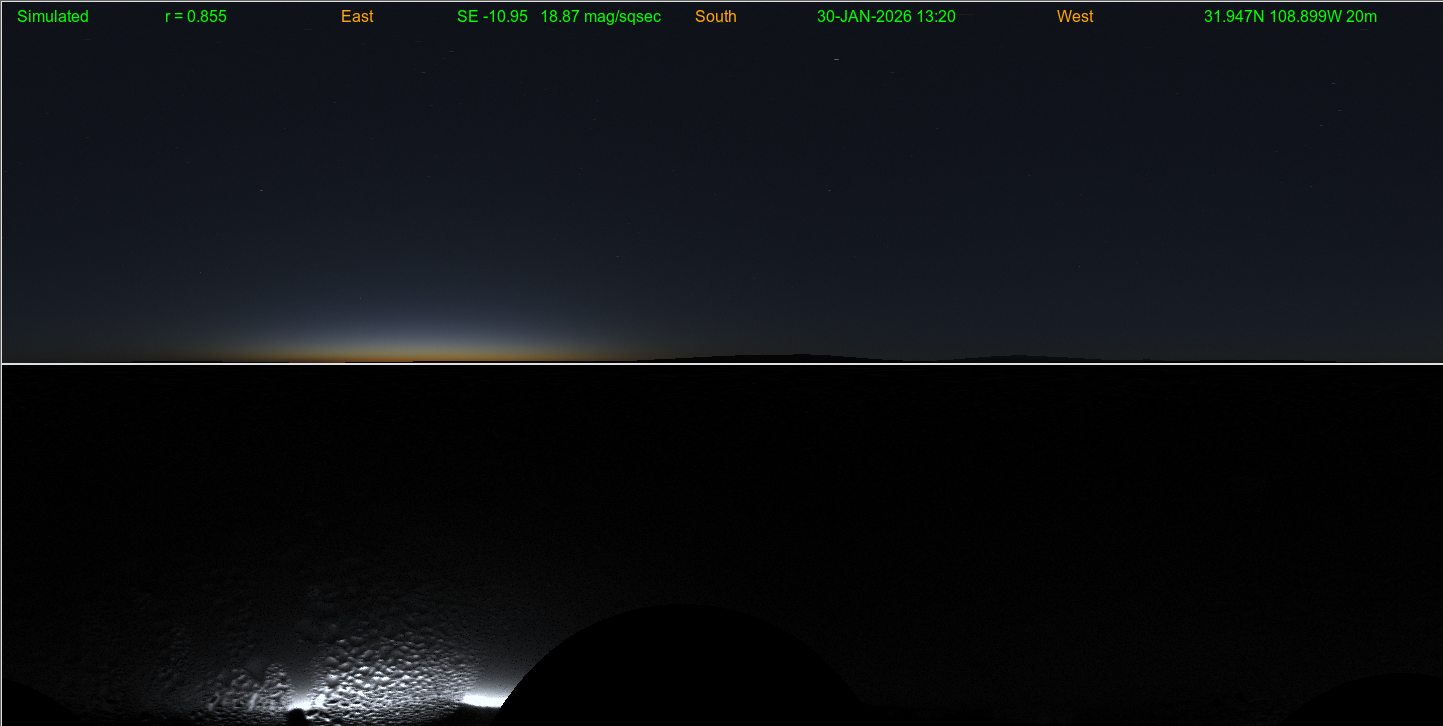Click the orange 'East' direction label
This screenshot has width=1443, height=726.
click(357, 17)
